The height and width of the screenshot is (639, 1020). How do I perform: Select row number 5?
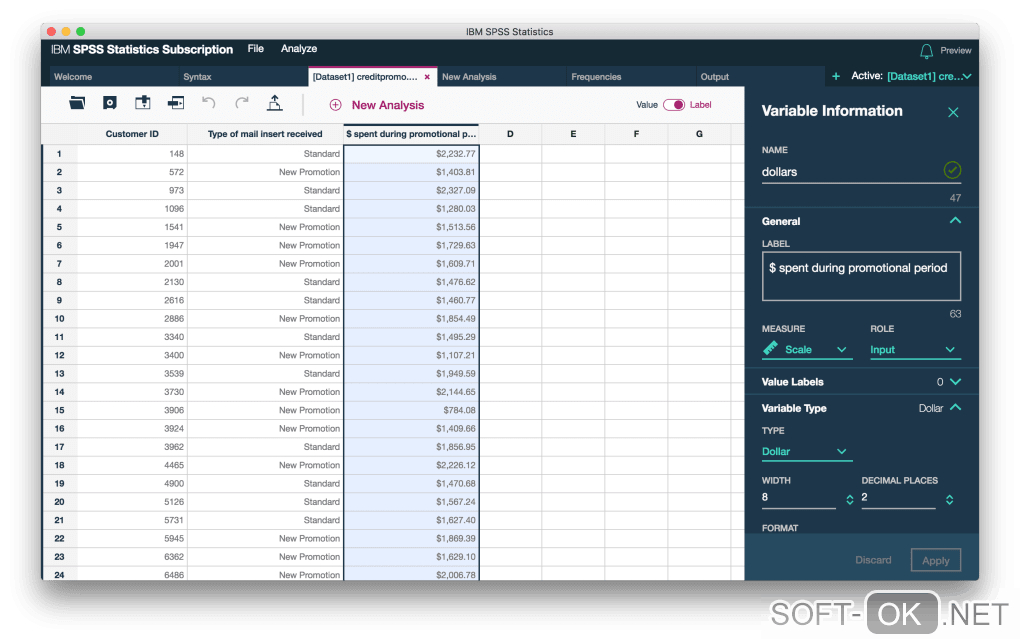[x=59, y=227]
